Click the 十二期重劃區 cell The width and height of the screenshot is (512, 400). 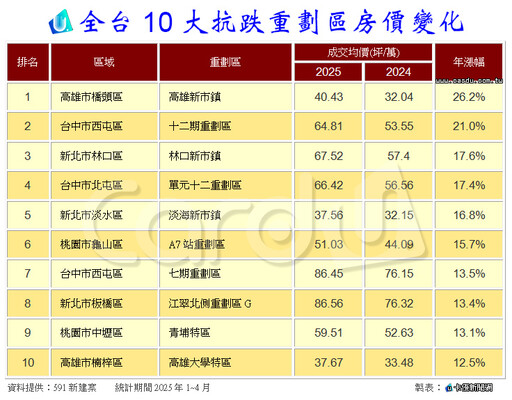[x=225, y=126]
